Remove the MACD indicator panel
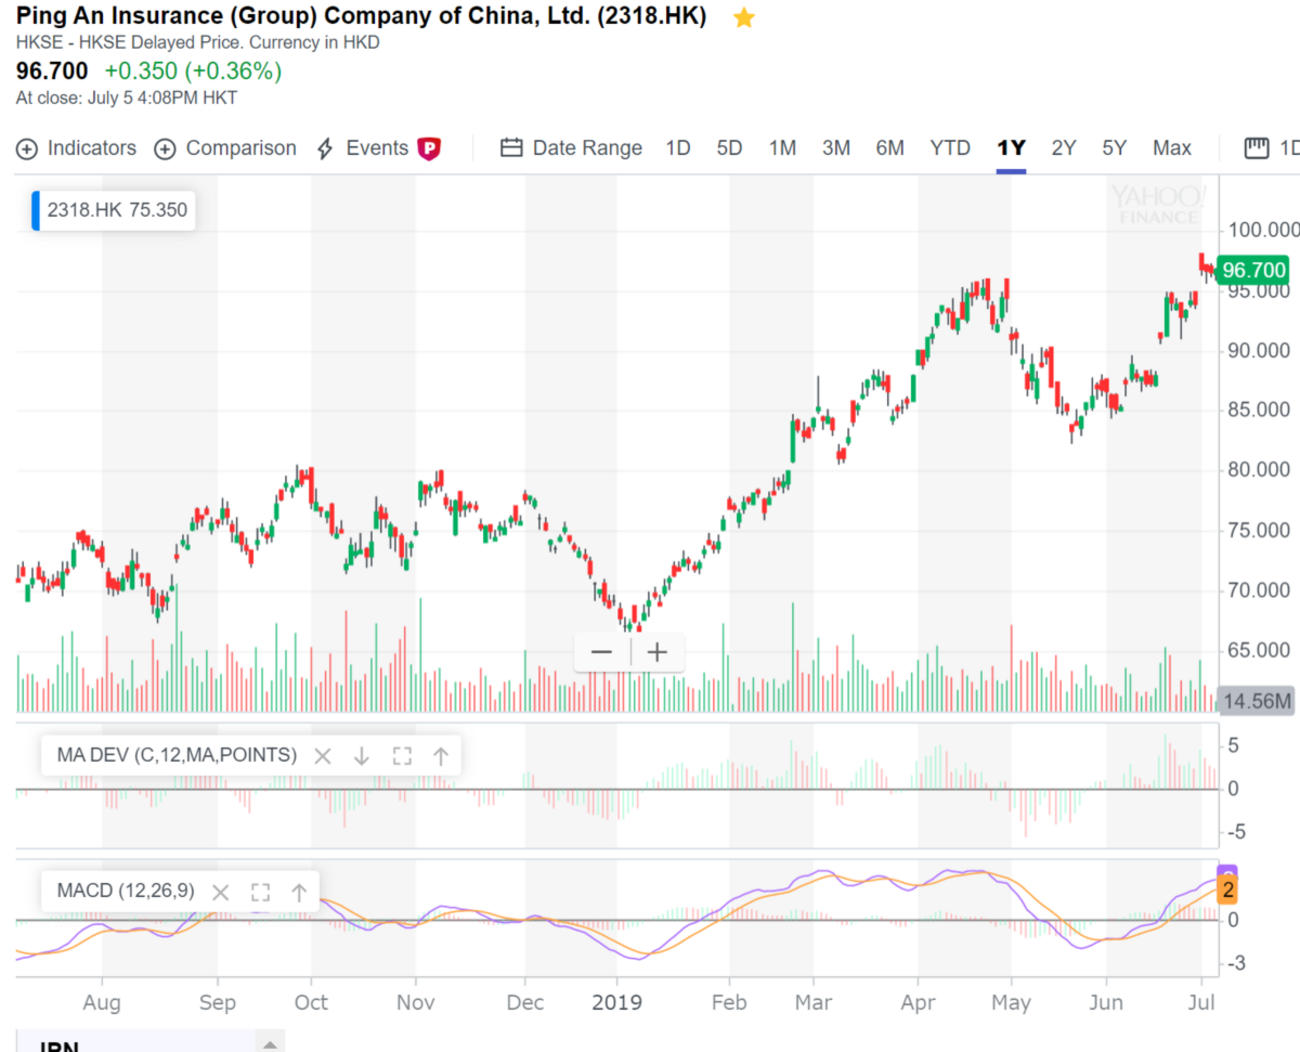This screenshot has height=1052, width=1300. click(x=220, y=892)
